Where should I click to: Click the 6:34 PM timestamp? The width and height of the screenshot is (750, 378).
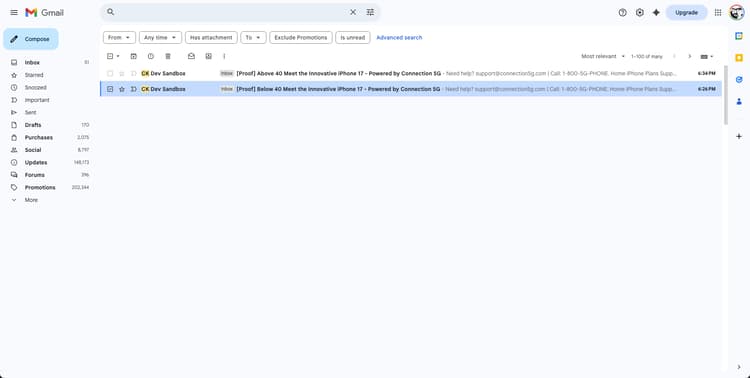pyautogui.click(x=706, y=73)
